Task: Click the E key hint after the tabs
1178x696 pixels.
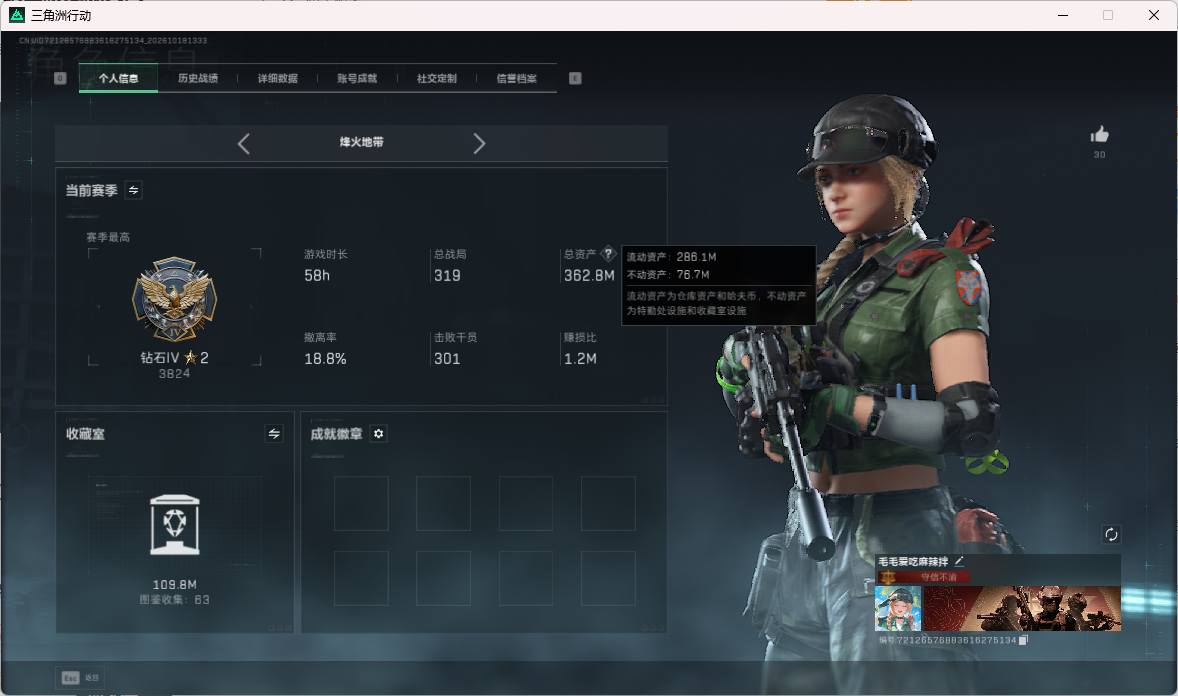Action: click(575, 78)
